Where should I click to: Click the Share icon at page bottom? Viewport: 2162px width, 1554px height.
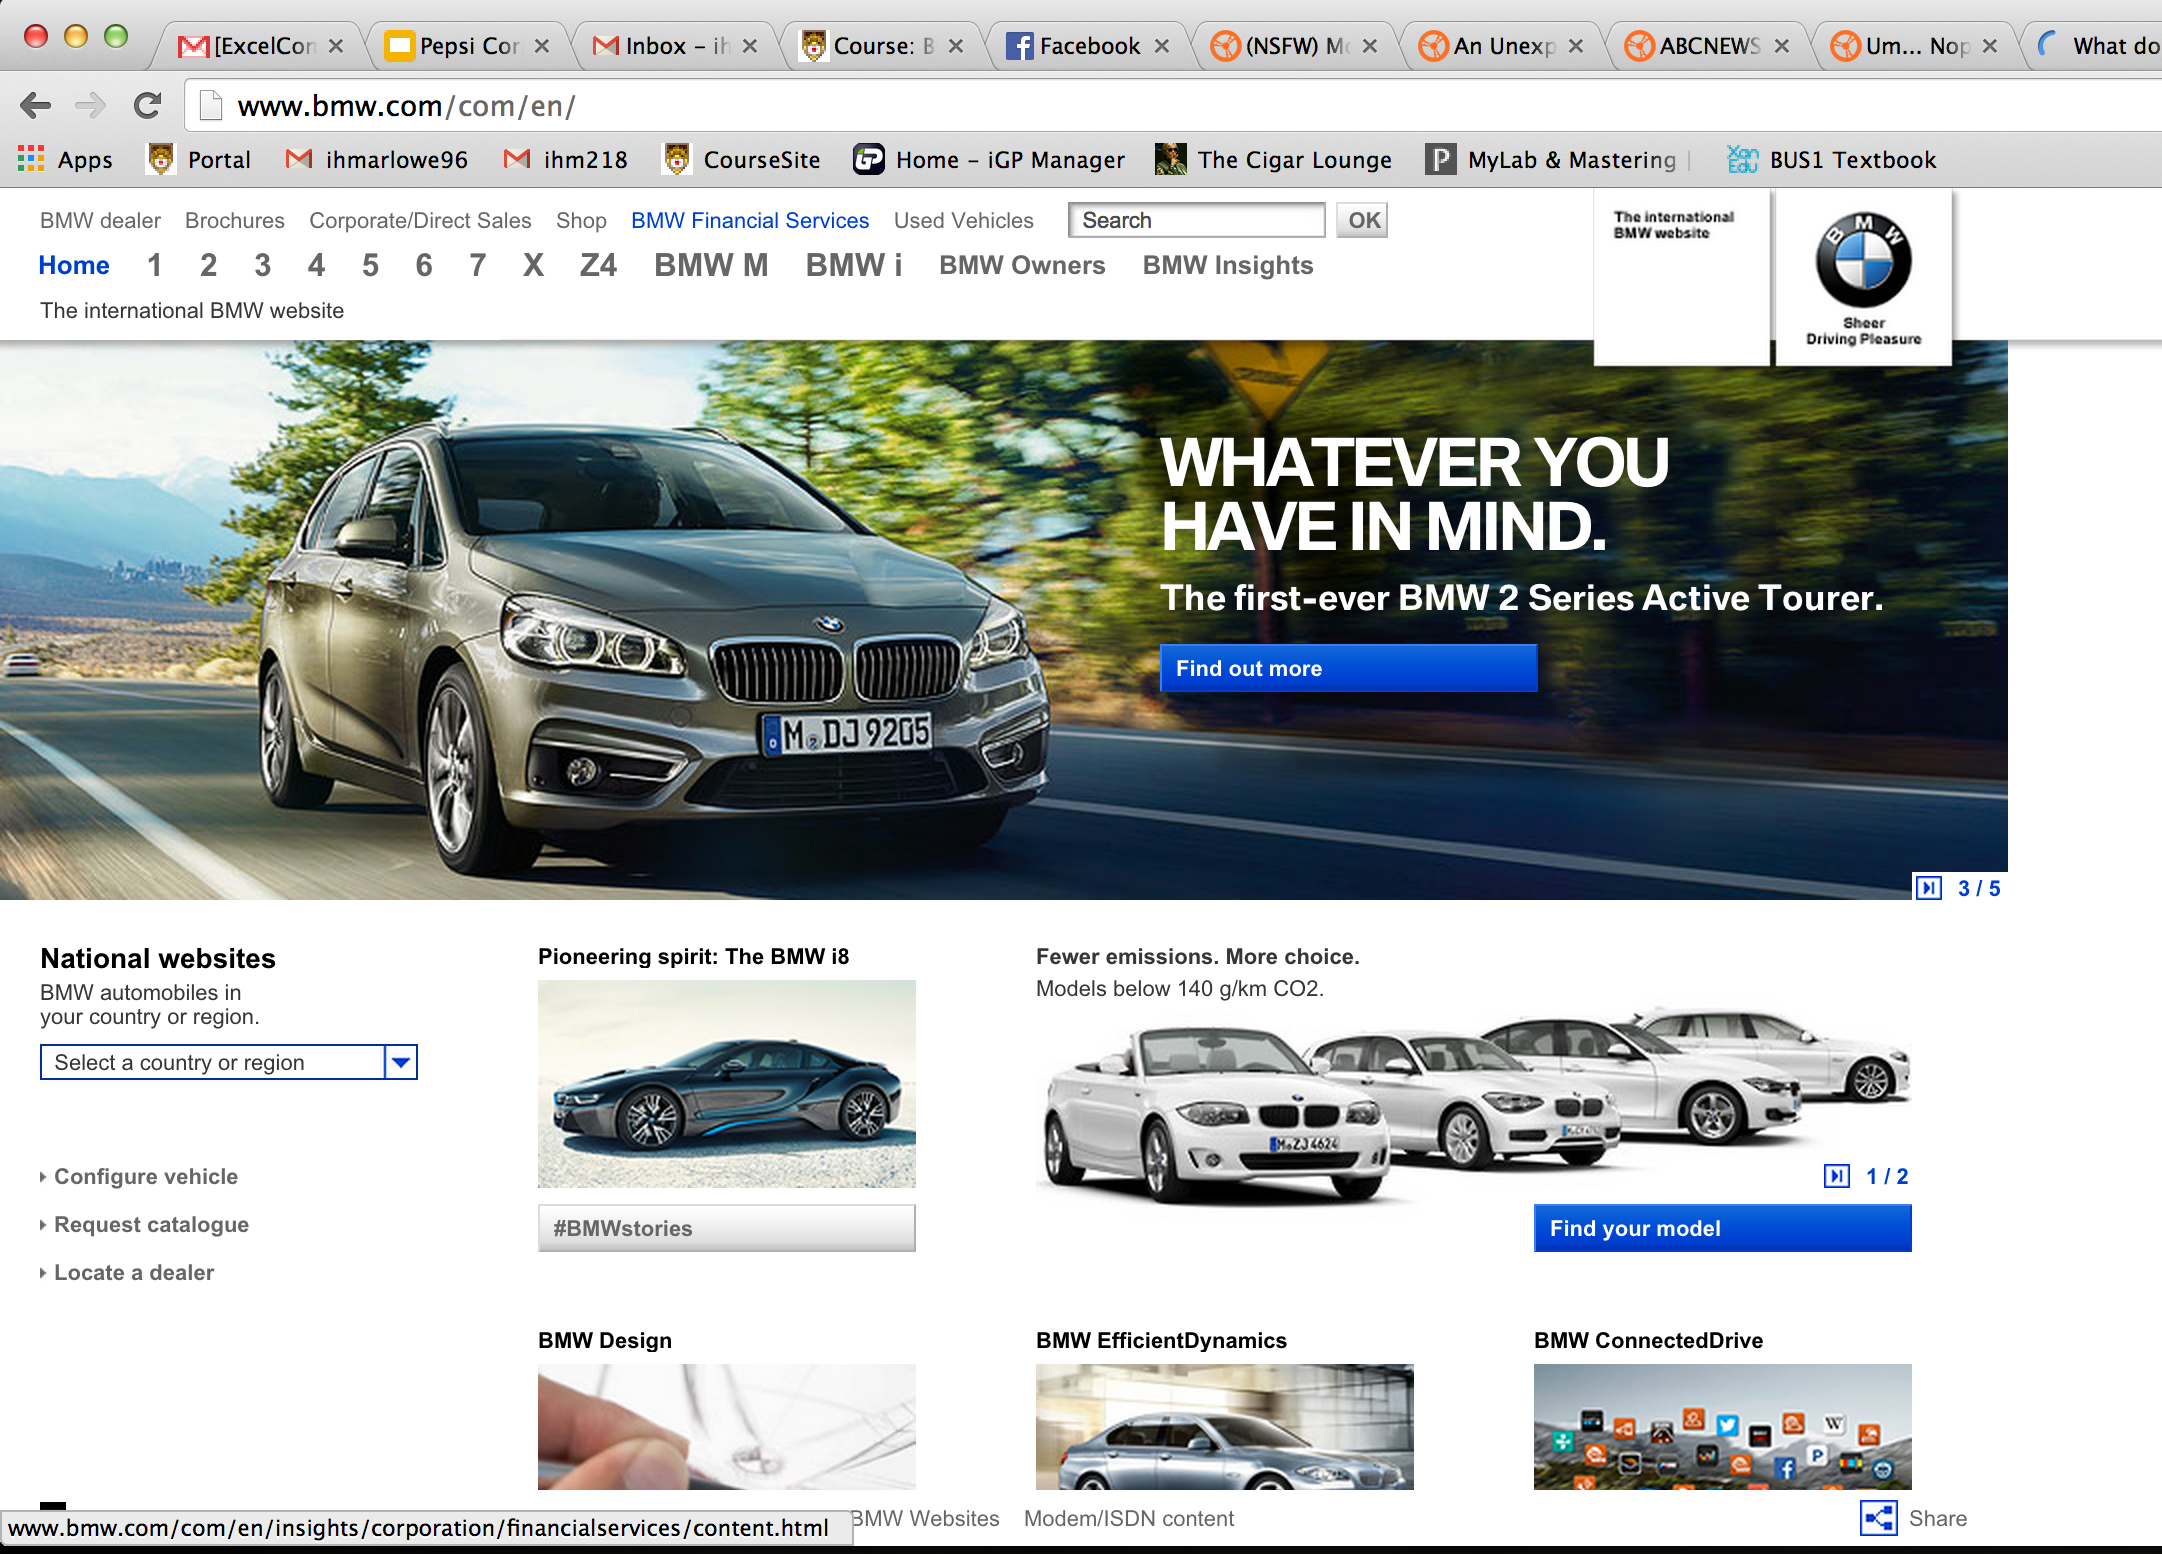(x=1878, y=1518)
